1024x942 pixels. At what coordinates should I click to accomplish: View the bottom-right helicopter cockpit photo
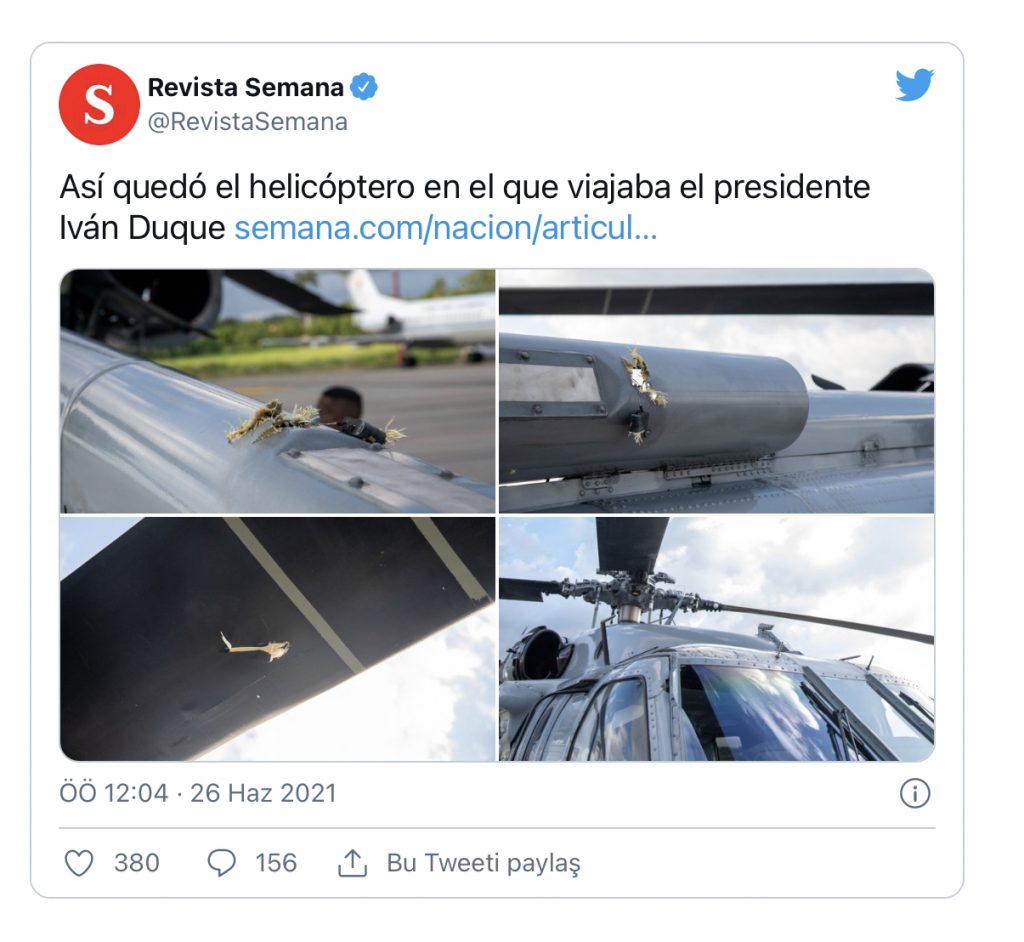pyautogui.click(x=716, y=639)
